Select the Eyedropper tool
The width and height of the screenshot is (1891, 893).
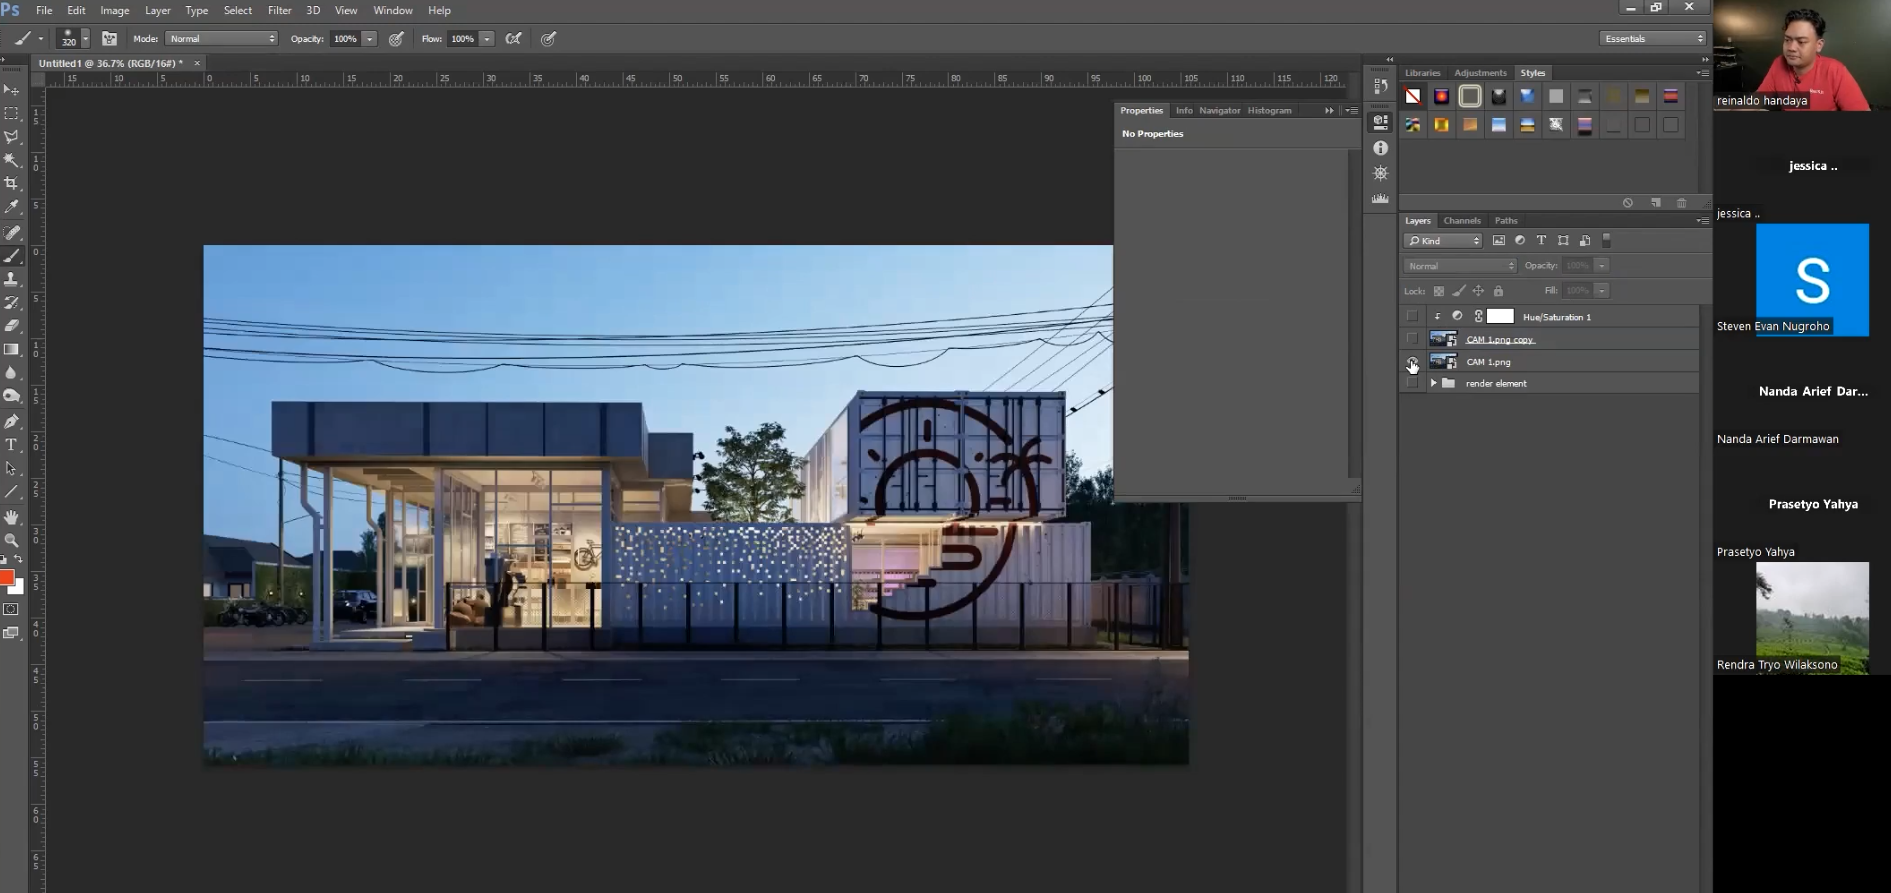coord(12,207)
